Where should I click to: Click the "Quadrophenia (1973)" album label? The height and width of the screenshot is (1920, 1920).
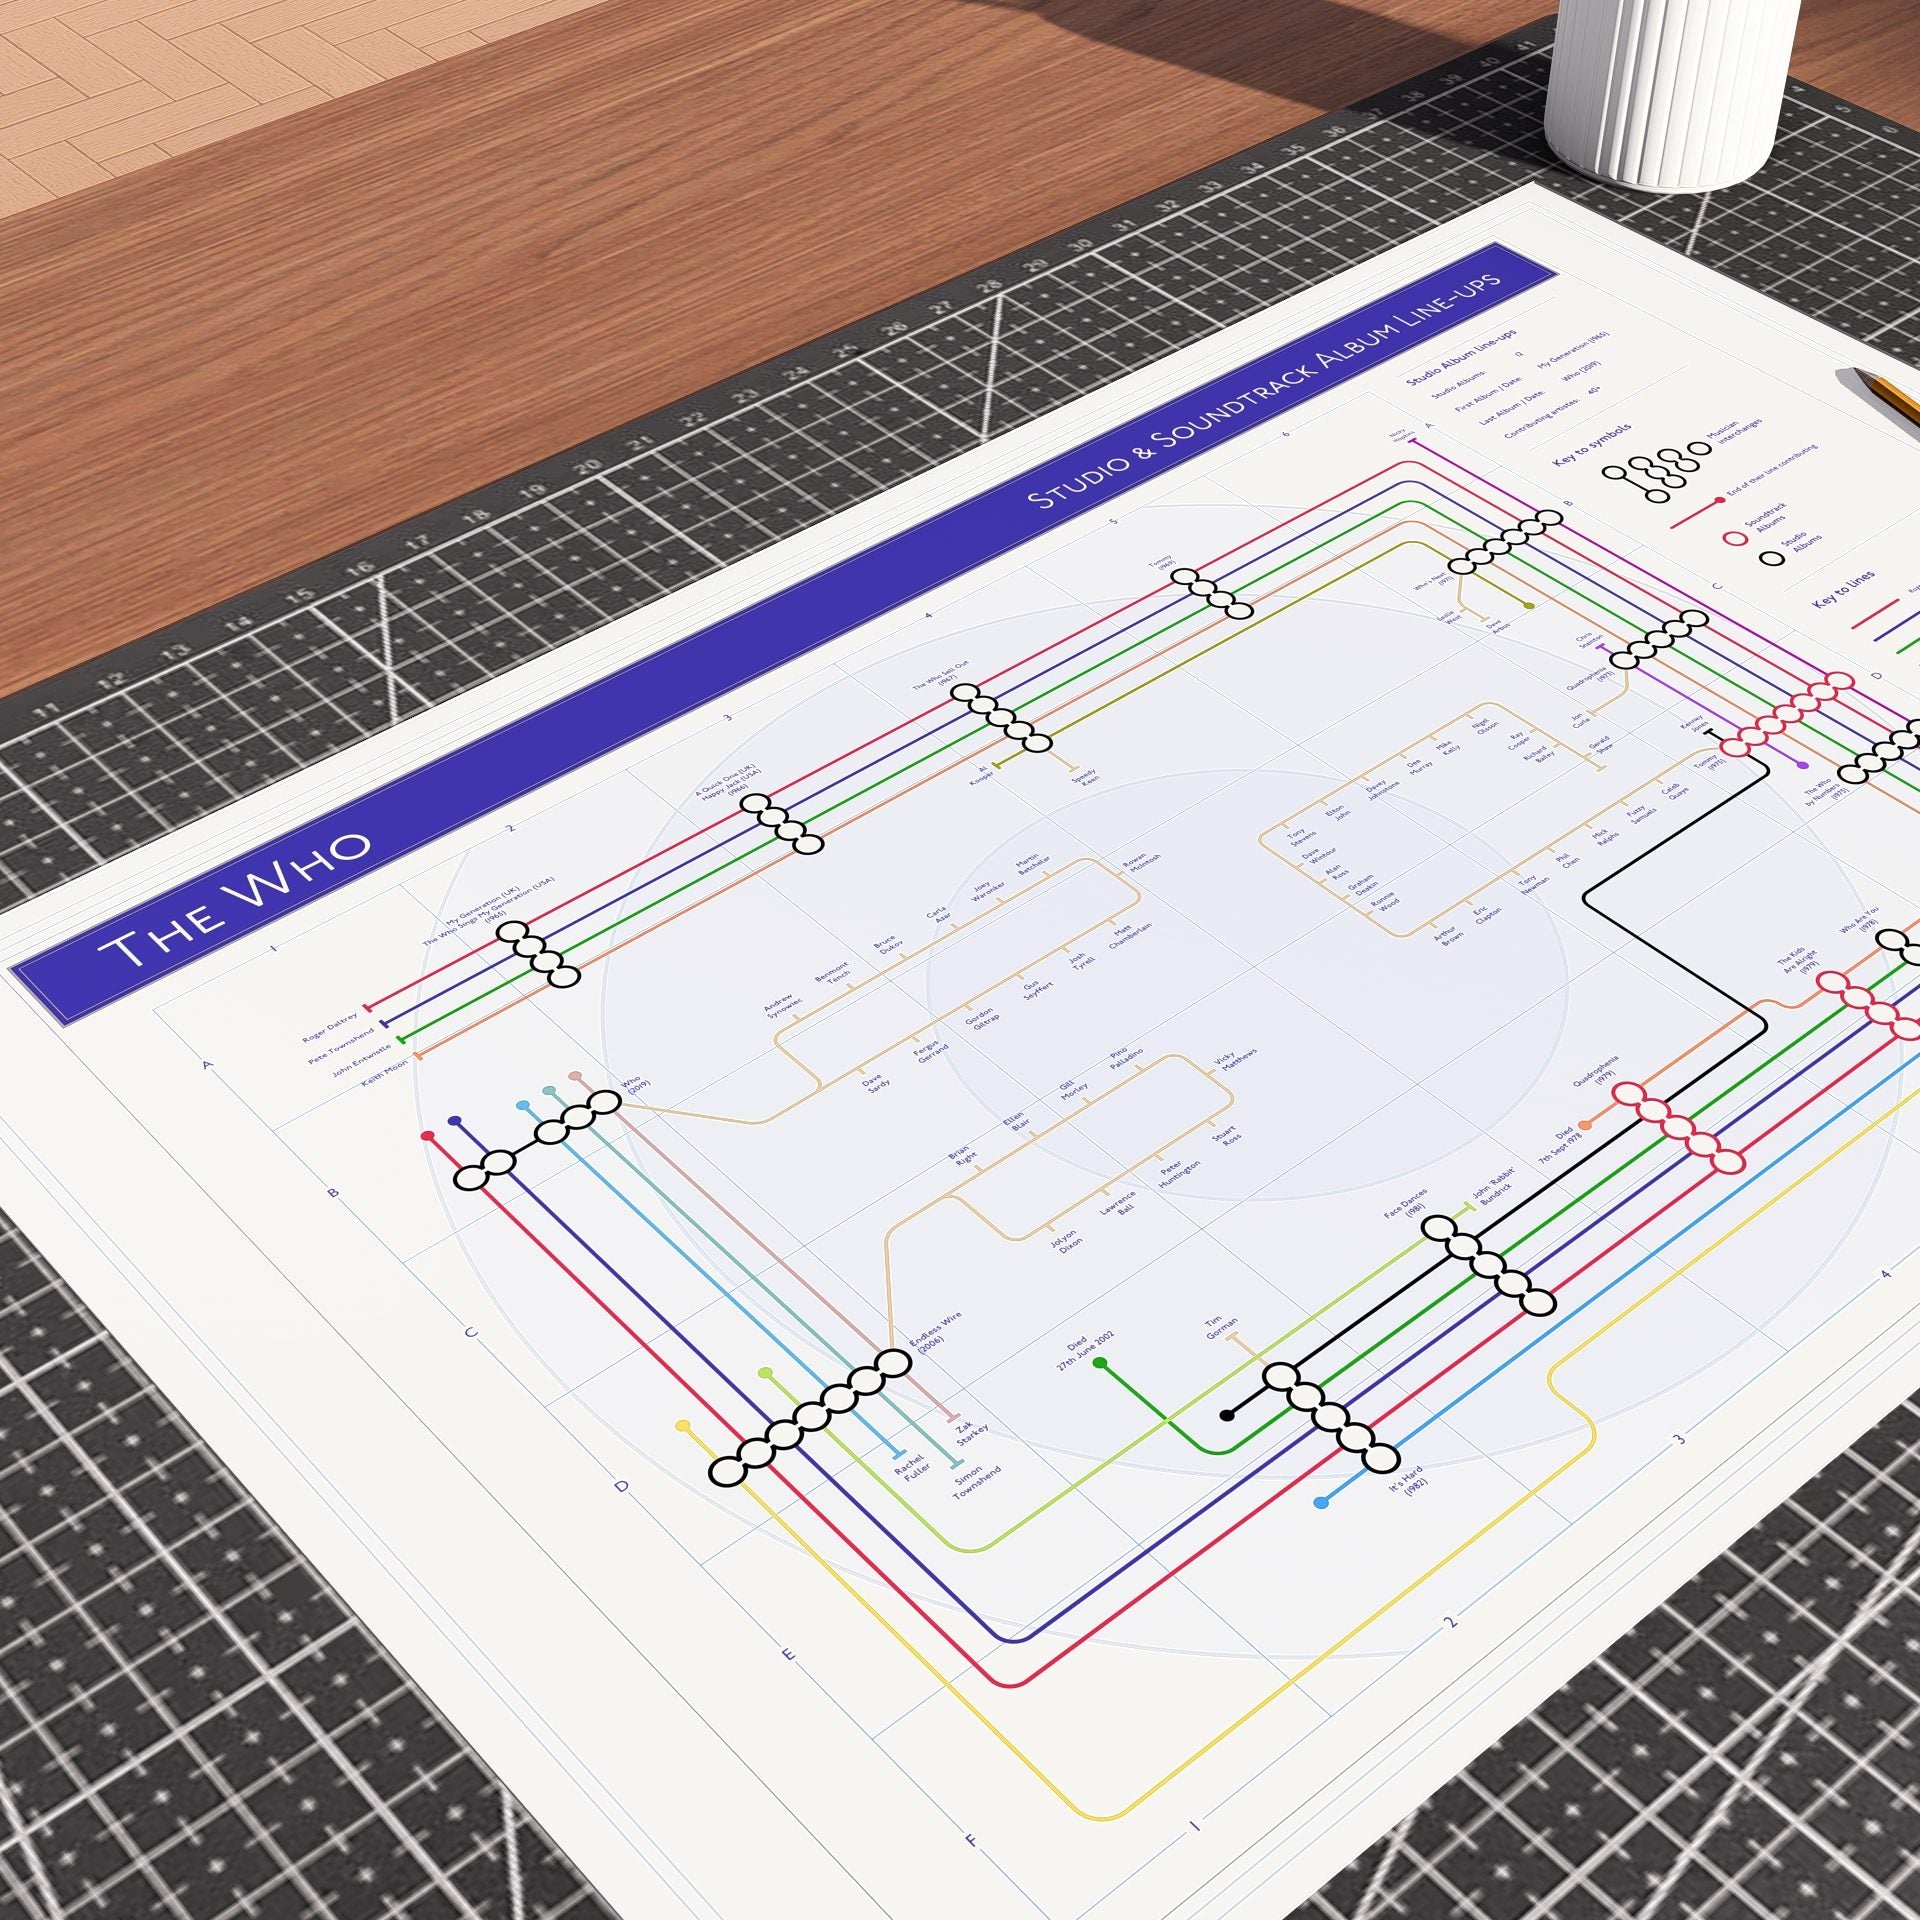point(1593,678)
